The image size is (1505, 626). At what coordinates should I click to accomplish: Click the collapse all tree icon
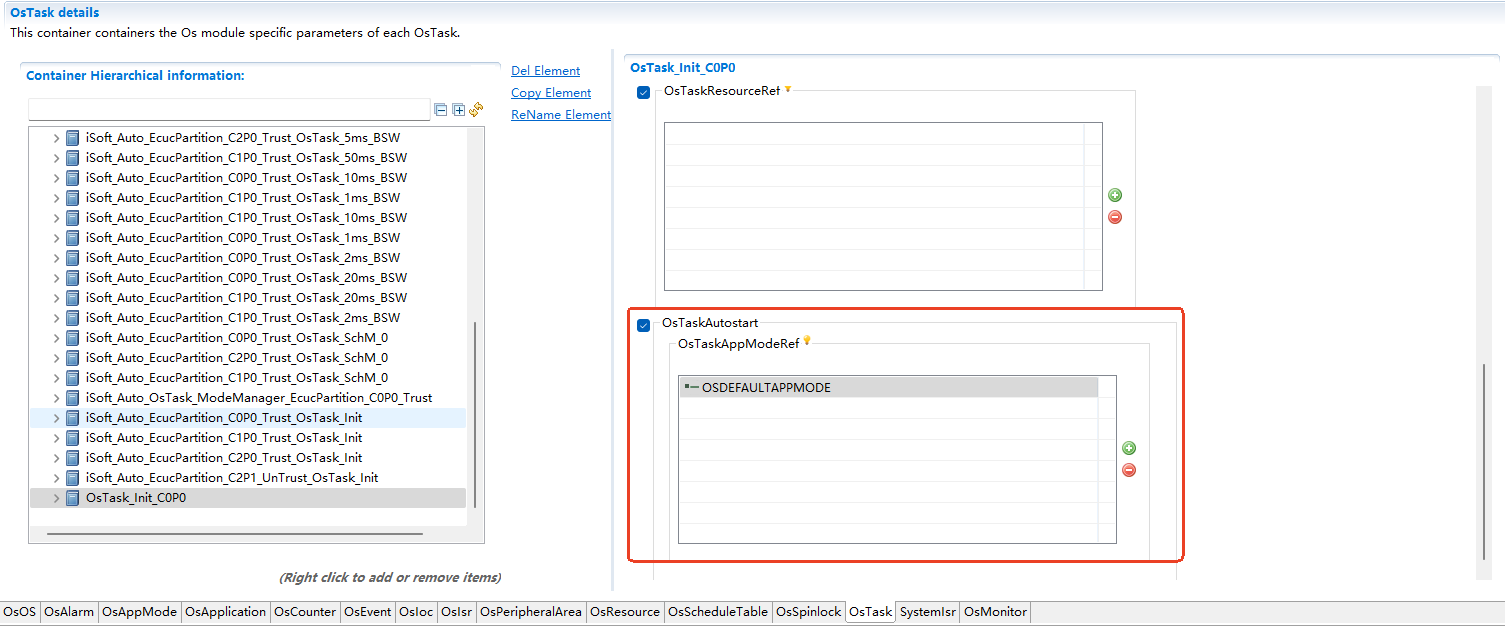(441, 110)
